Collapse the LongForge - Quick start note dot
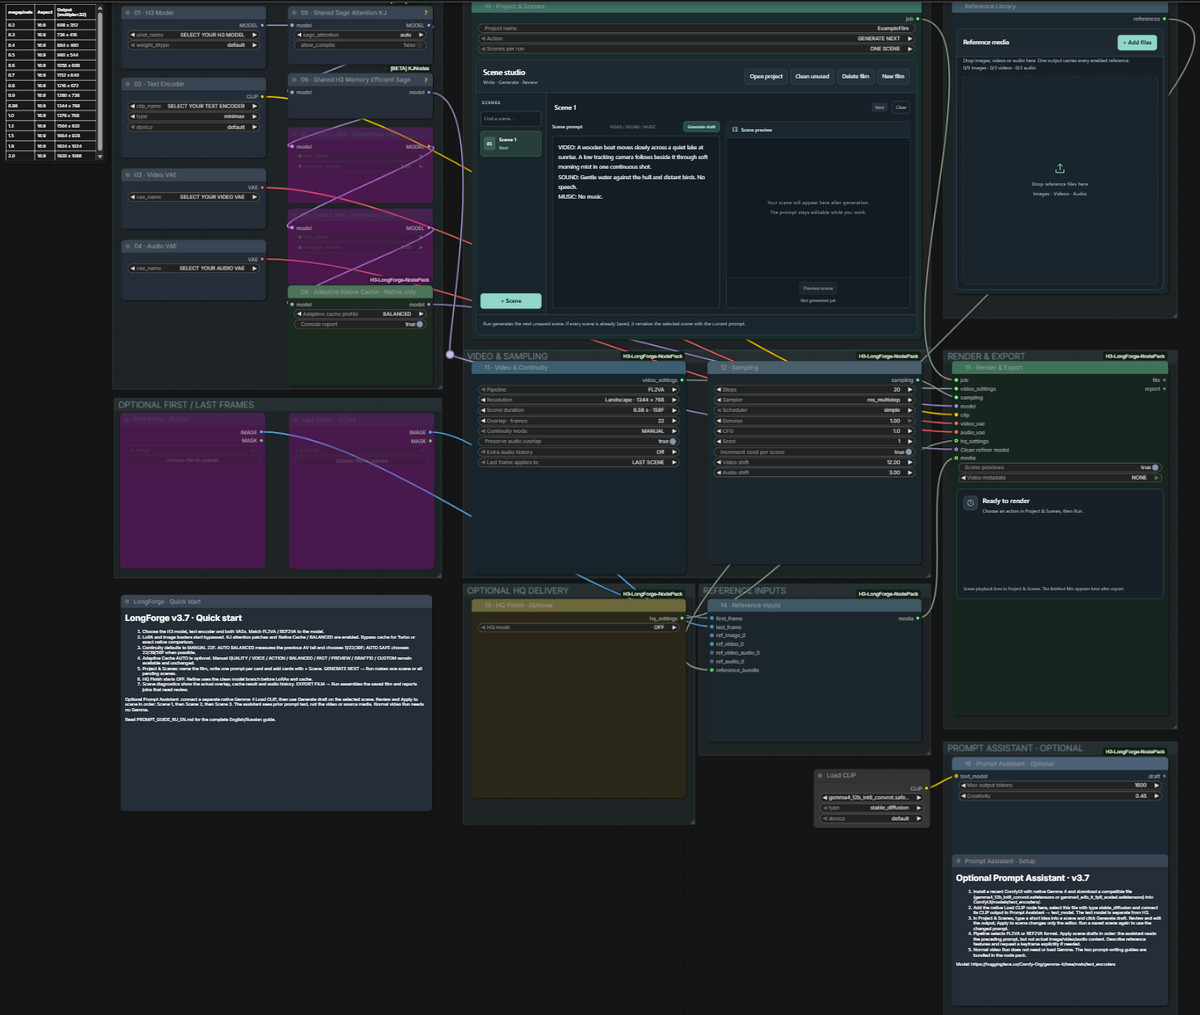Screen dimensions: 1200x1015 127,601
